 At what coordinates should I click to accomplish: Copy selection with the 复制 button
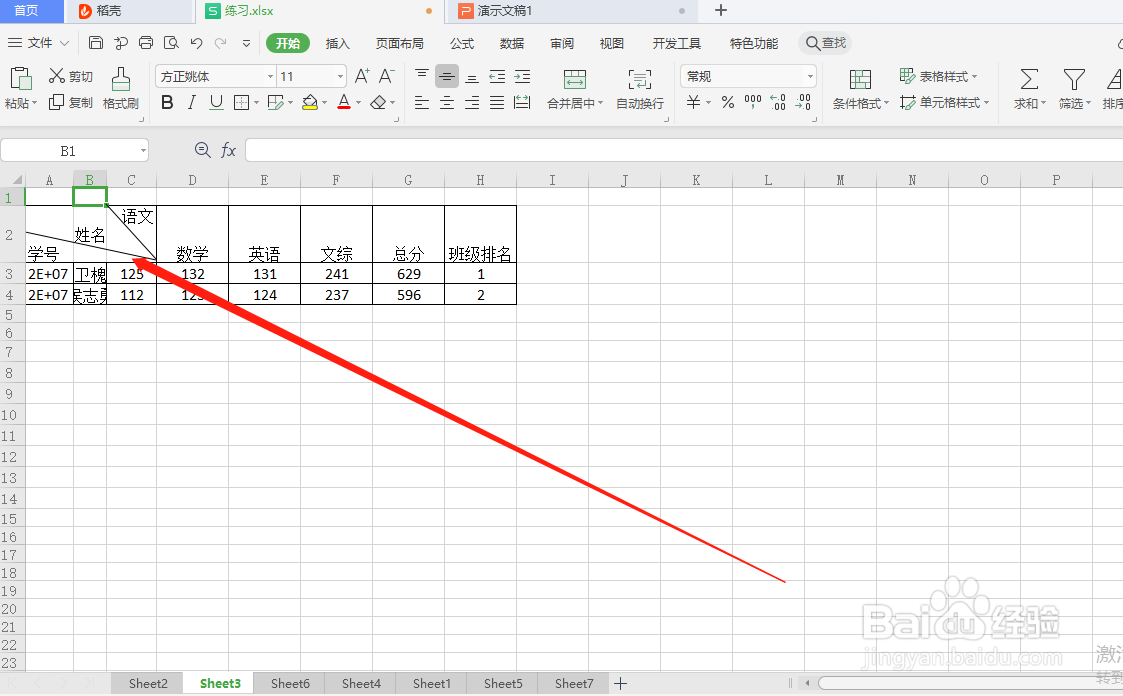click(71, 102)
